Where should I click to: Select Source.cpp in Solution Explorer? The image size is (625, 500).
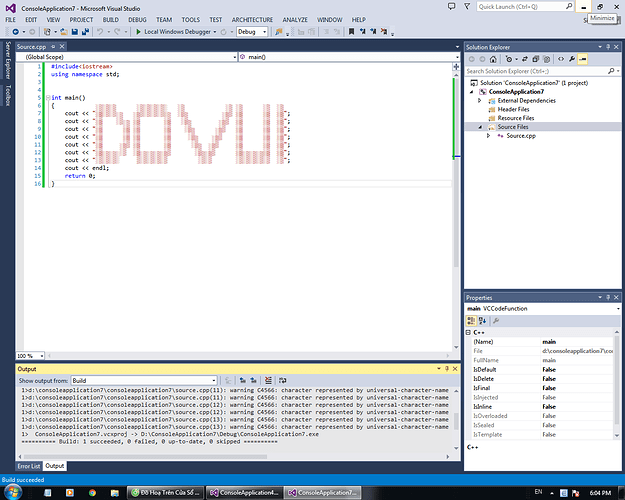(x=521, y=135)
